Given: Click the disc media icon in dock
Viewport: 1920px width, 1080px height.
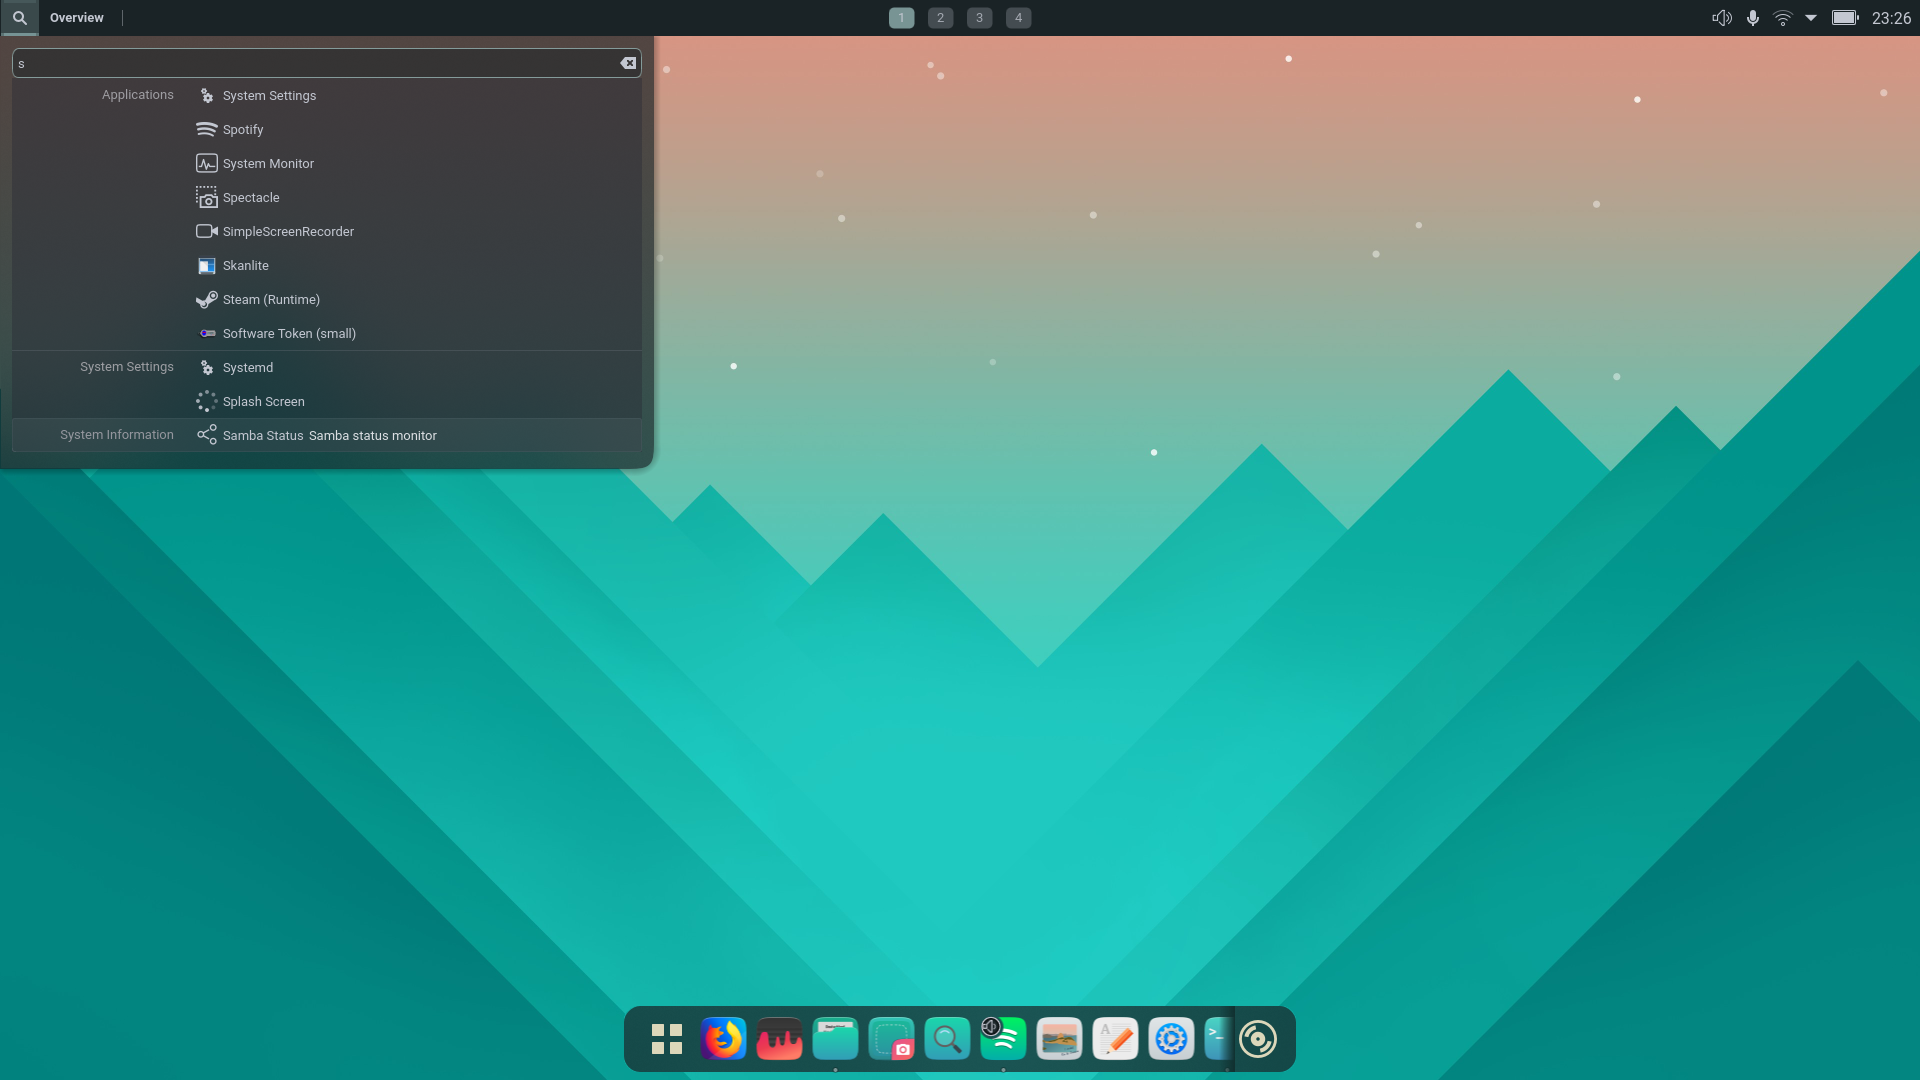Looking at the screenshot, I should tap(1258, 1039).
